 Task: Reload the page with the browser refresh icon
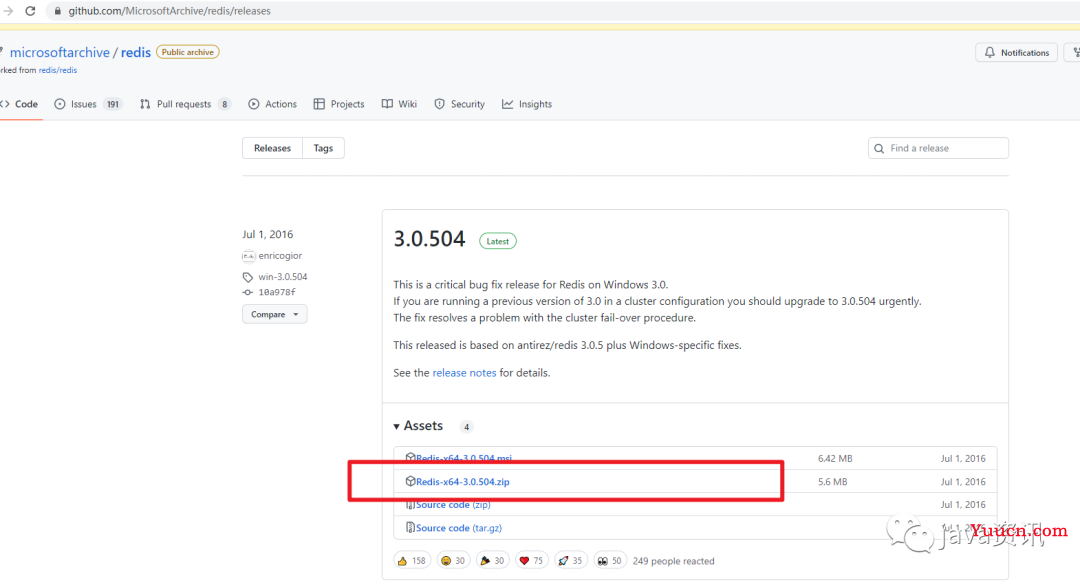pyautogui.click(x=30, y=11)
